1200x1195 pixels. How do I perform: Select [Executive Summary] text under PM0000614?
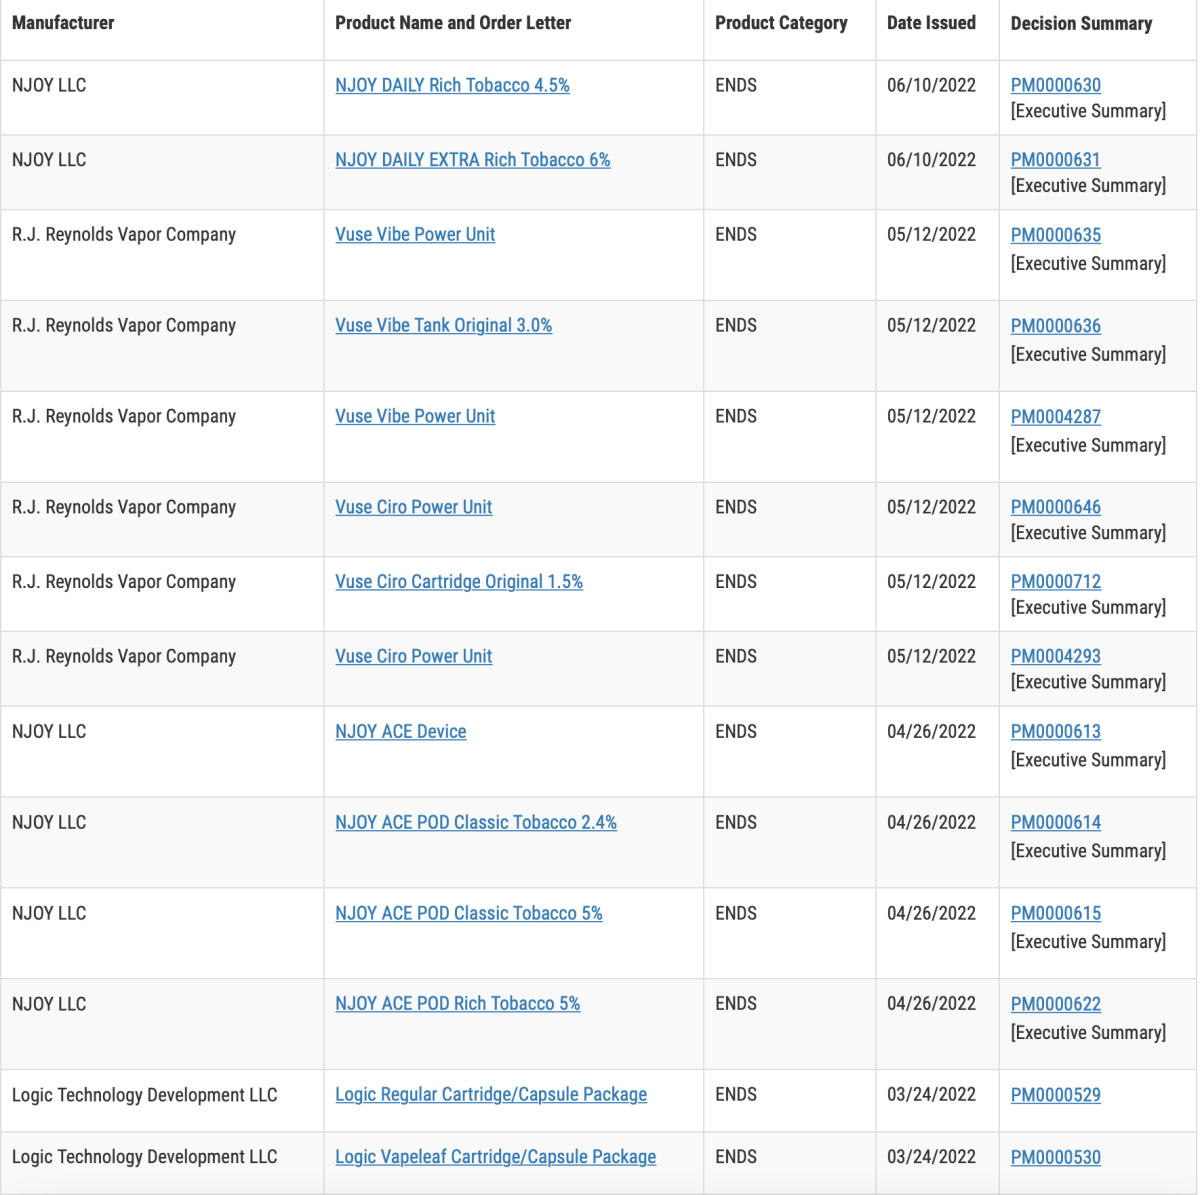point(1088,852)
